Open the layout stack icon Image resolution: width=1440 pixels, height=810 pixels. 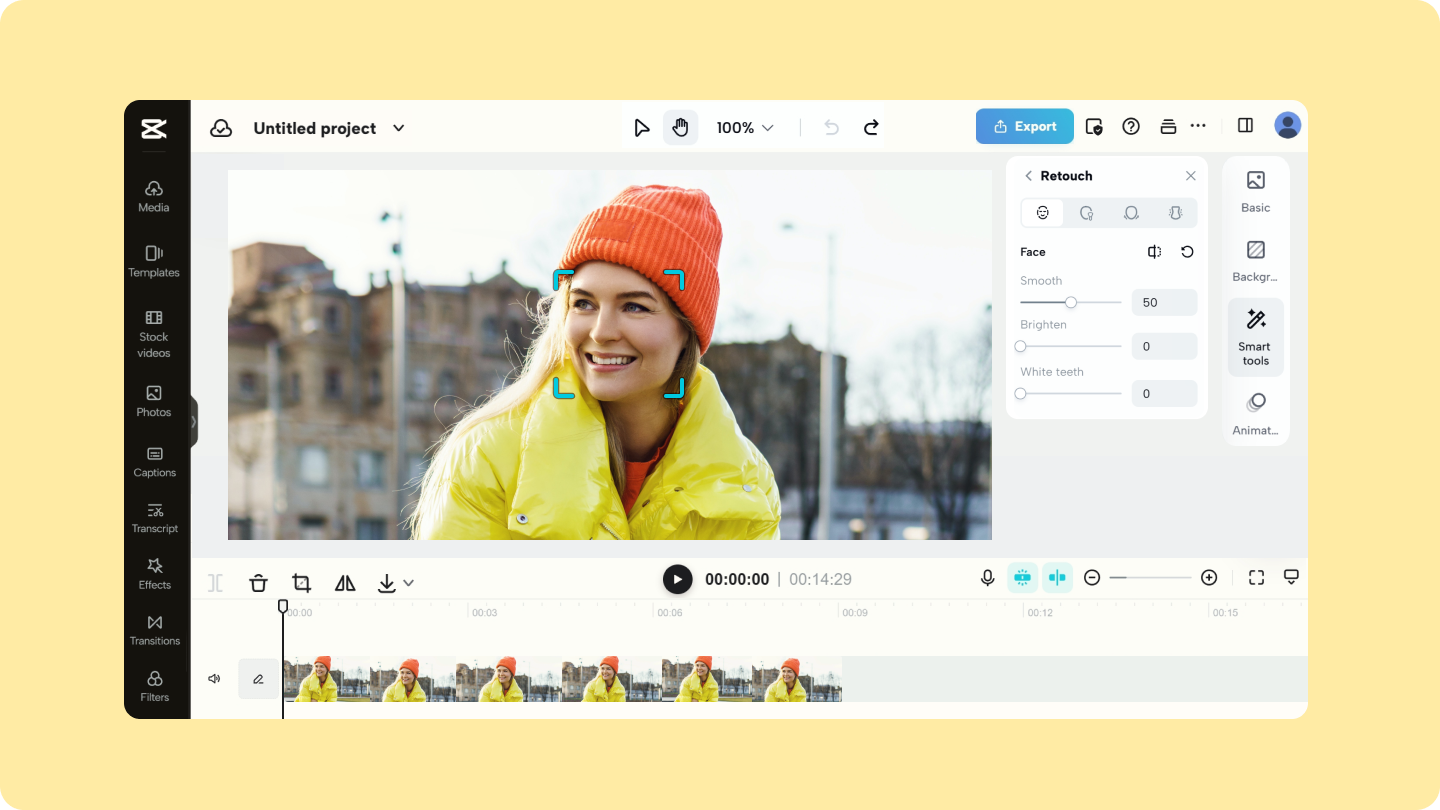[1167, 126]
